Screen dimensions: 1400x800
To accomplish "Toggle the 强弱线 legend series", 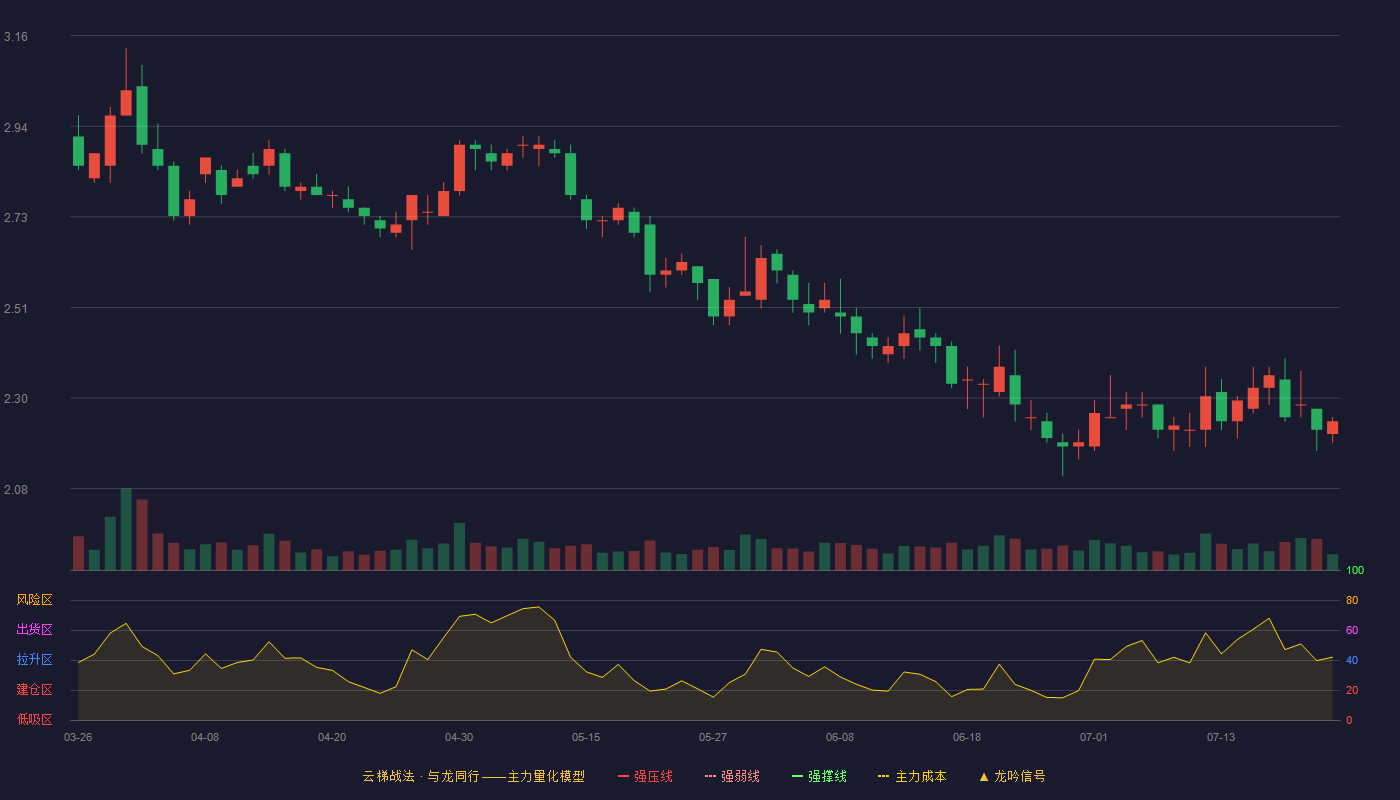I will (732, 776).
